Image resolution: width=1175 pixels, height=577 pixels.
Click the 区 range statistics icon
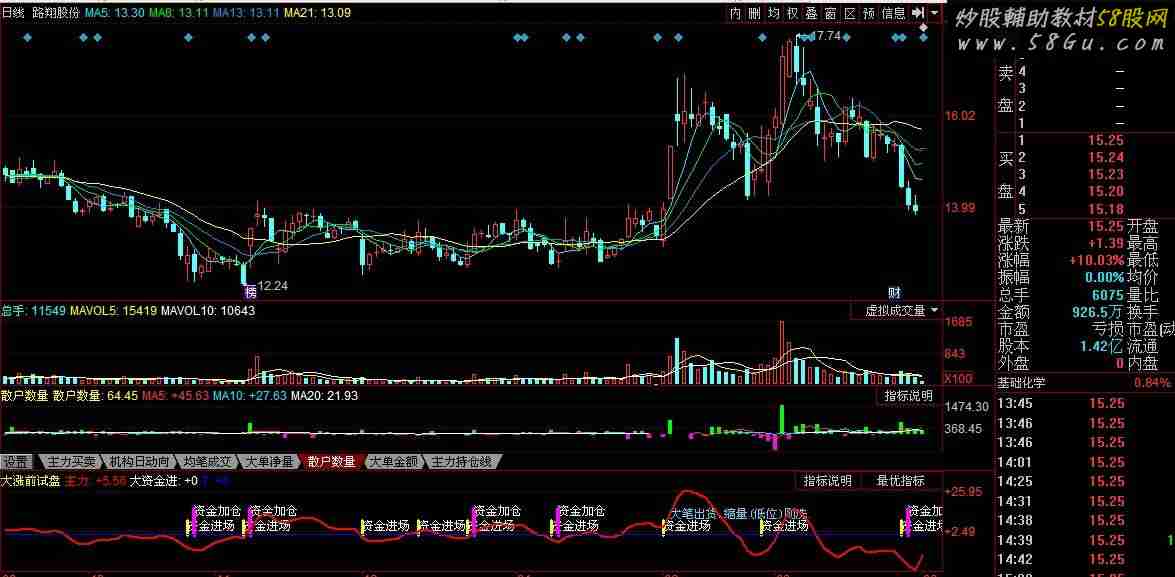pyautogui.click(x=850, y=13)
